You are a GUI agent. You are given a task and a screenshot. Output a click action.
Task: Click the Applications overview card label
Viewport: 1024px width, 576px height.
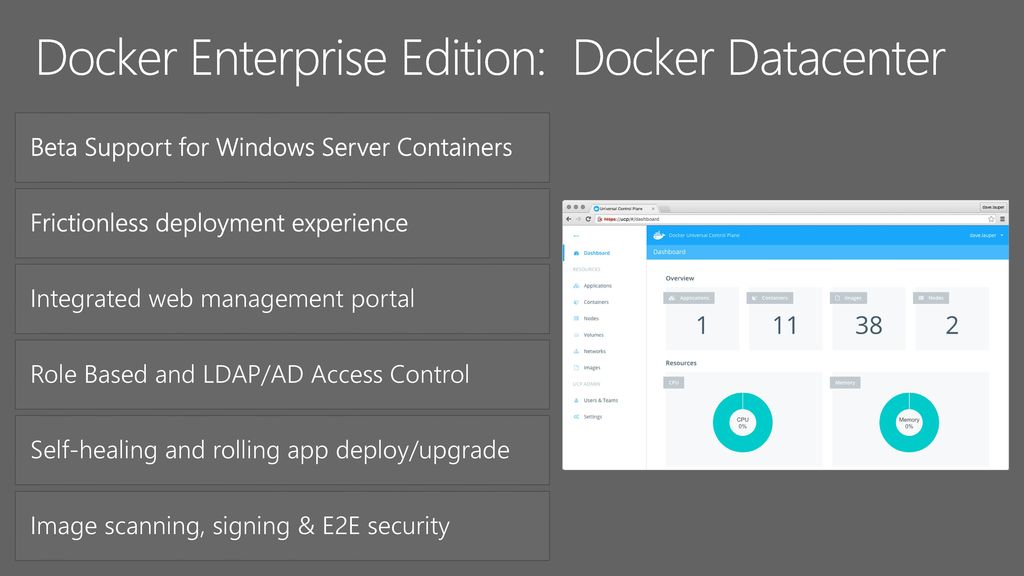(x=689, y=298)
